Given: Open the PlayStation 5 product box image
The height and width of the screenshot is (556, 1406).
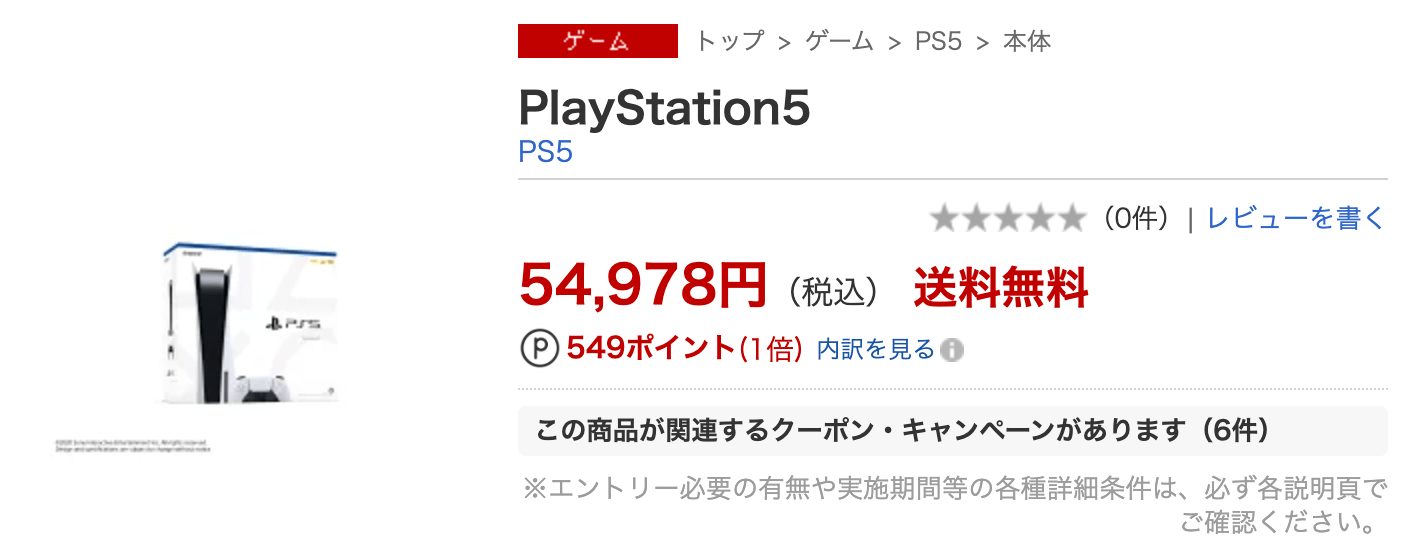Looking at the screenshot, I should [250, 322].
